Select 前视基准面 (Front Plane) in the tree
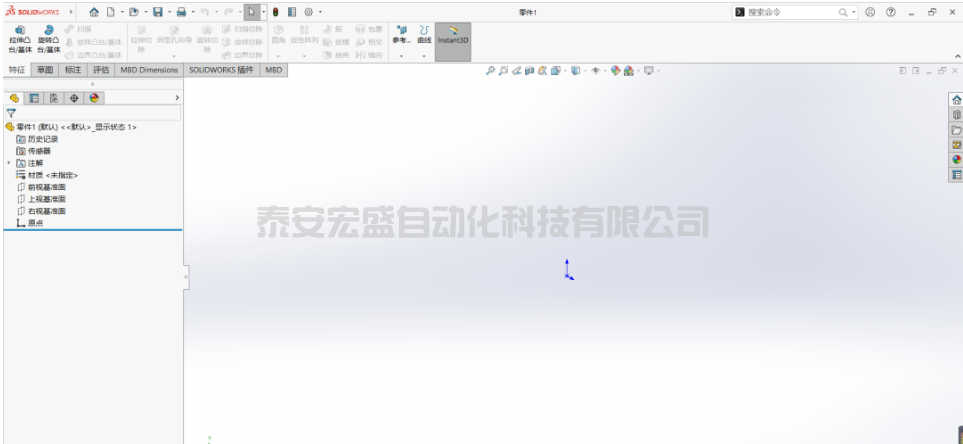Image resolution: width=963 pixels, height=444 pixels. (x=46, y=187)
